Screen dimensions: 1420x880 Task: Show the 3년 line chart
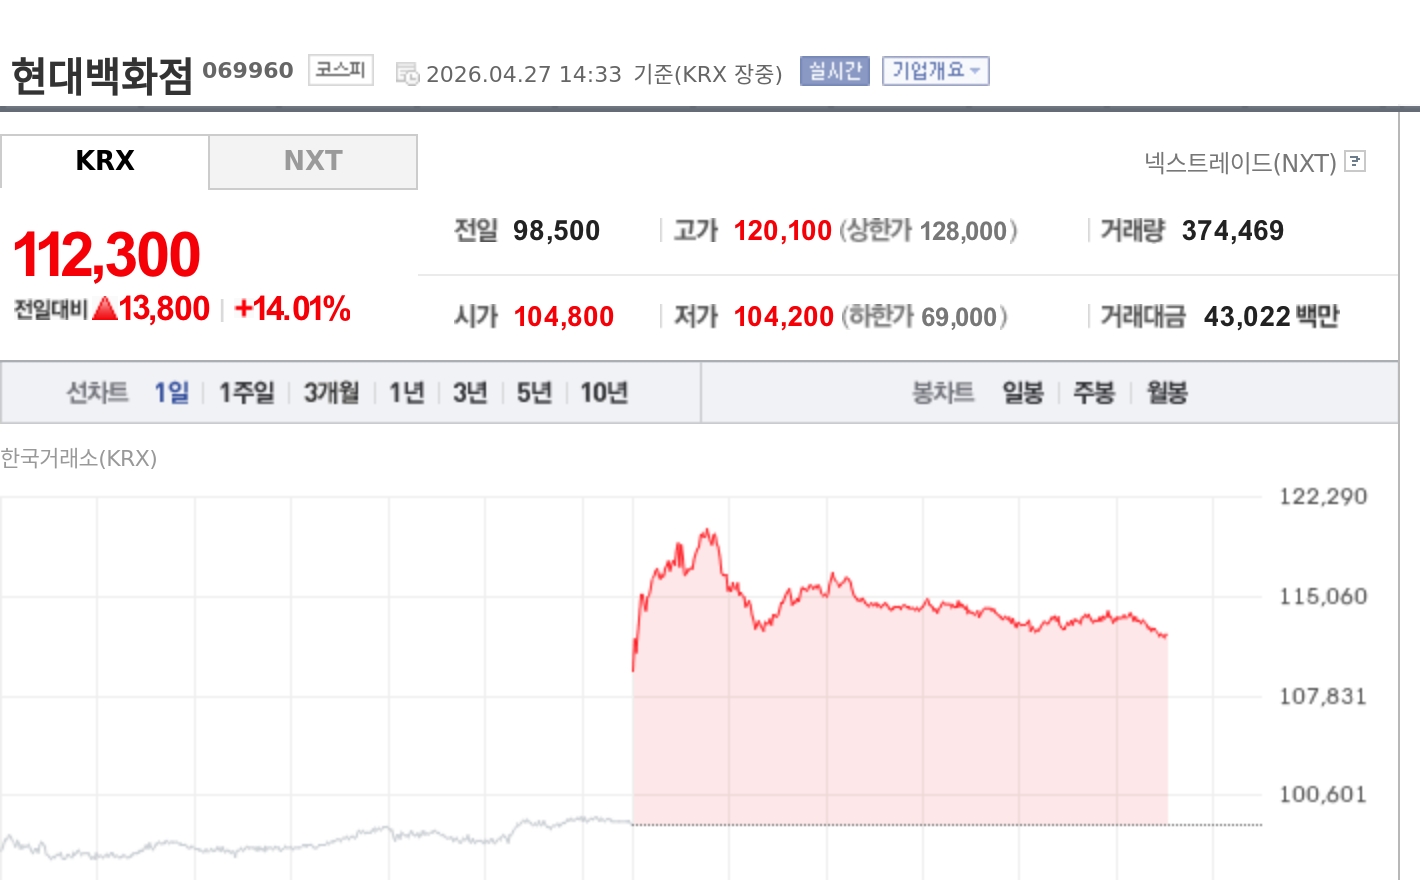click(x=470, y=392)
